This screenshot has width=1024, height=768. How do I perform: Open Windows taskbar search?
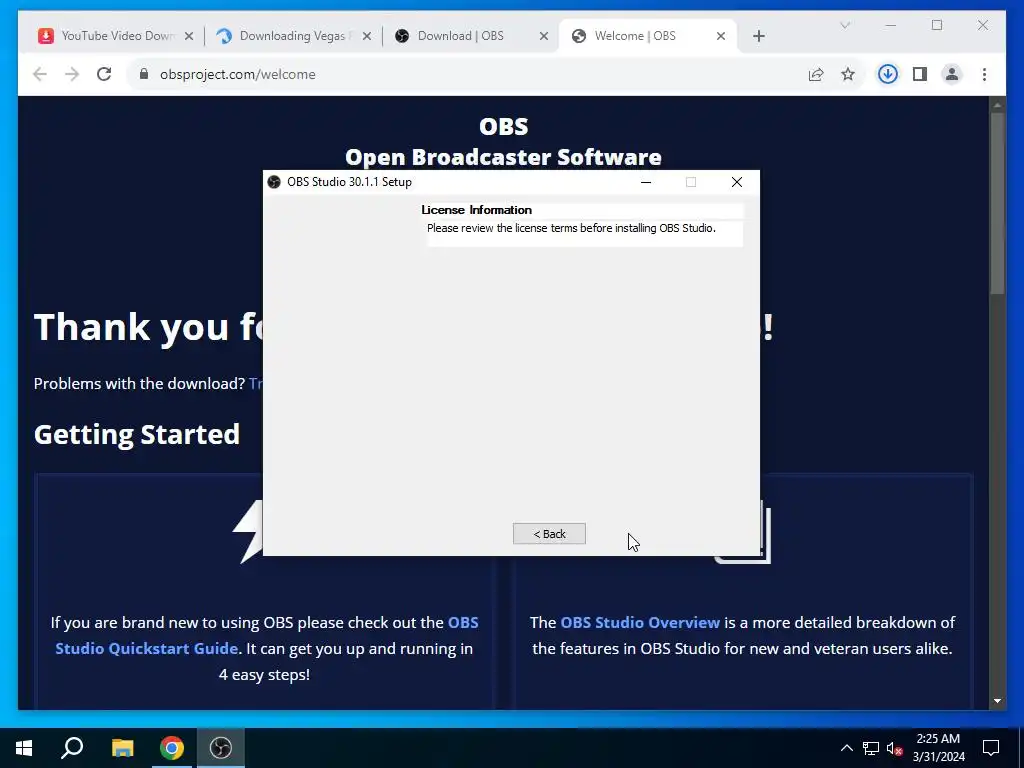click(x=72, y=748)
